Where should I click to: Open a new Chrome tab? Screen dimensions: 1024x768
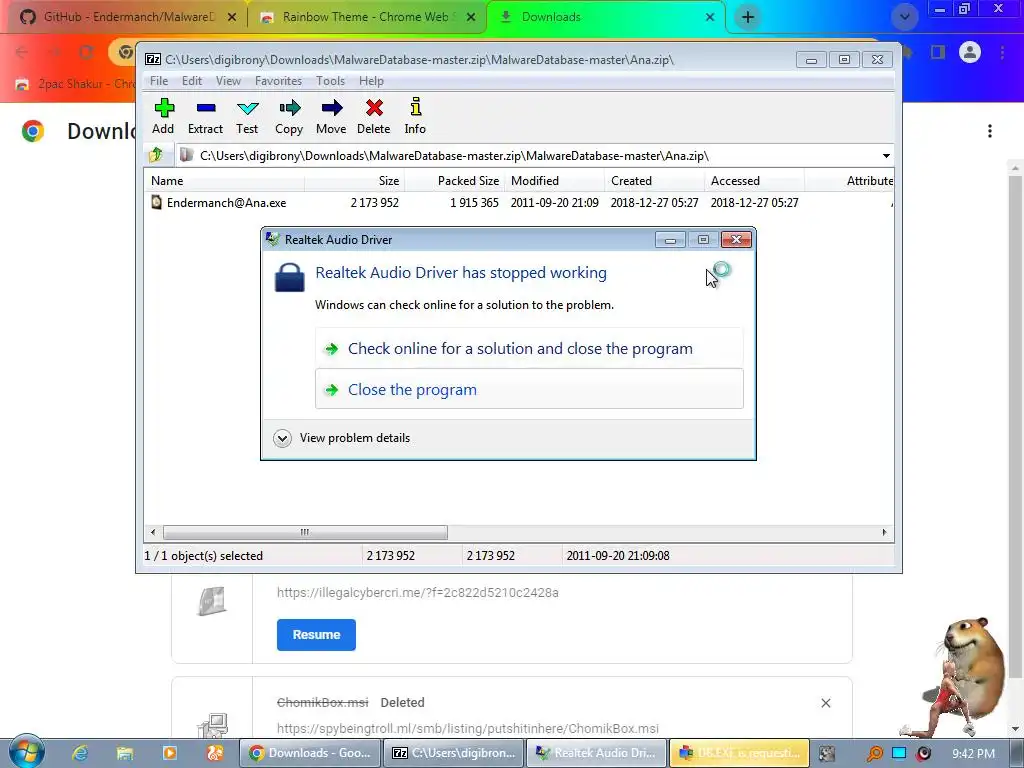pos(748,17)
